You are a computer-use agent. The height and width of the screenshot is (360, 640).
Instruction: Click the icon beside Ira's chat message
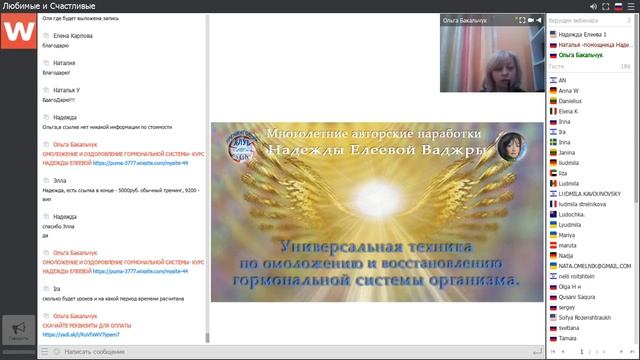pos(46,289)
